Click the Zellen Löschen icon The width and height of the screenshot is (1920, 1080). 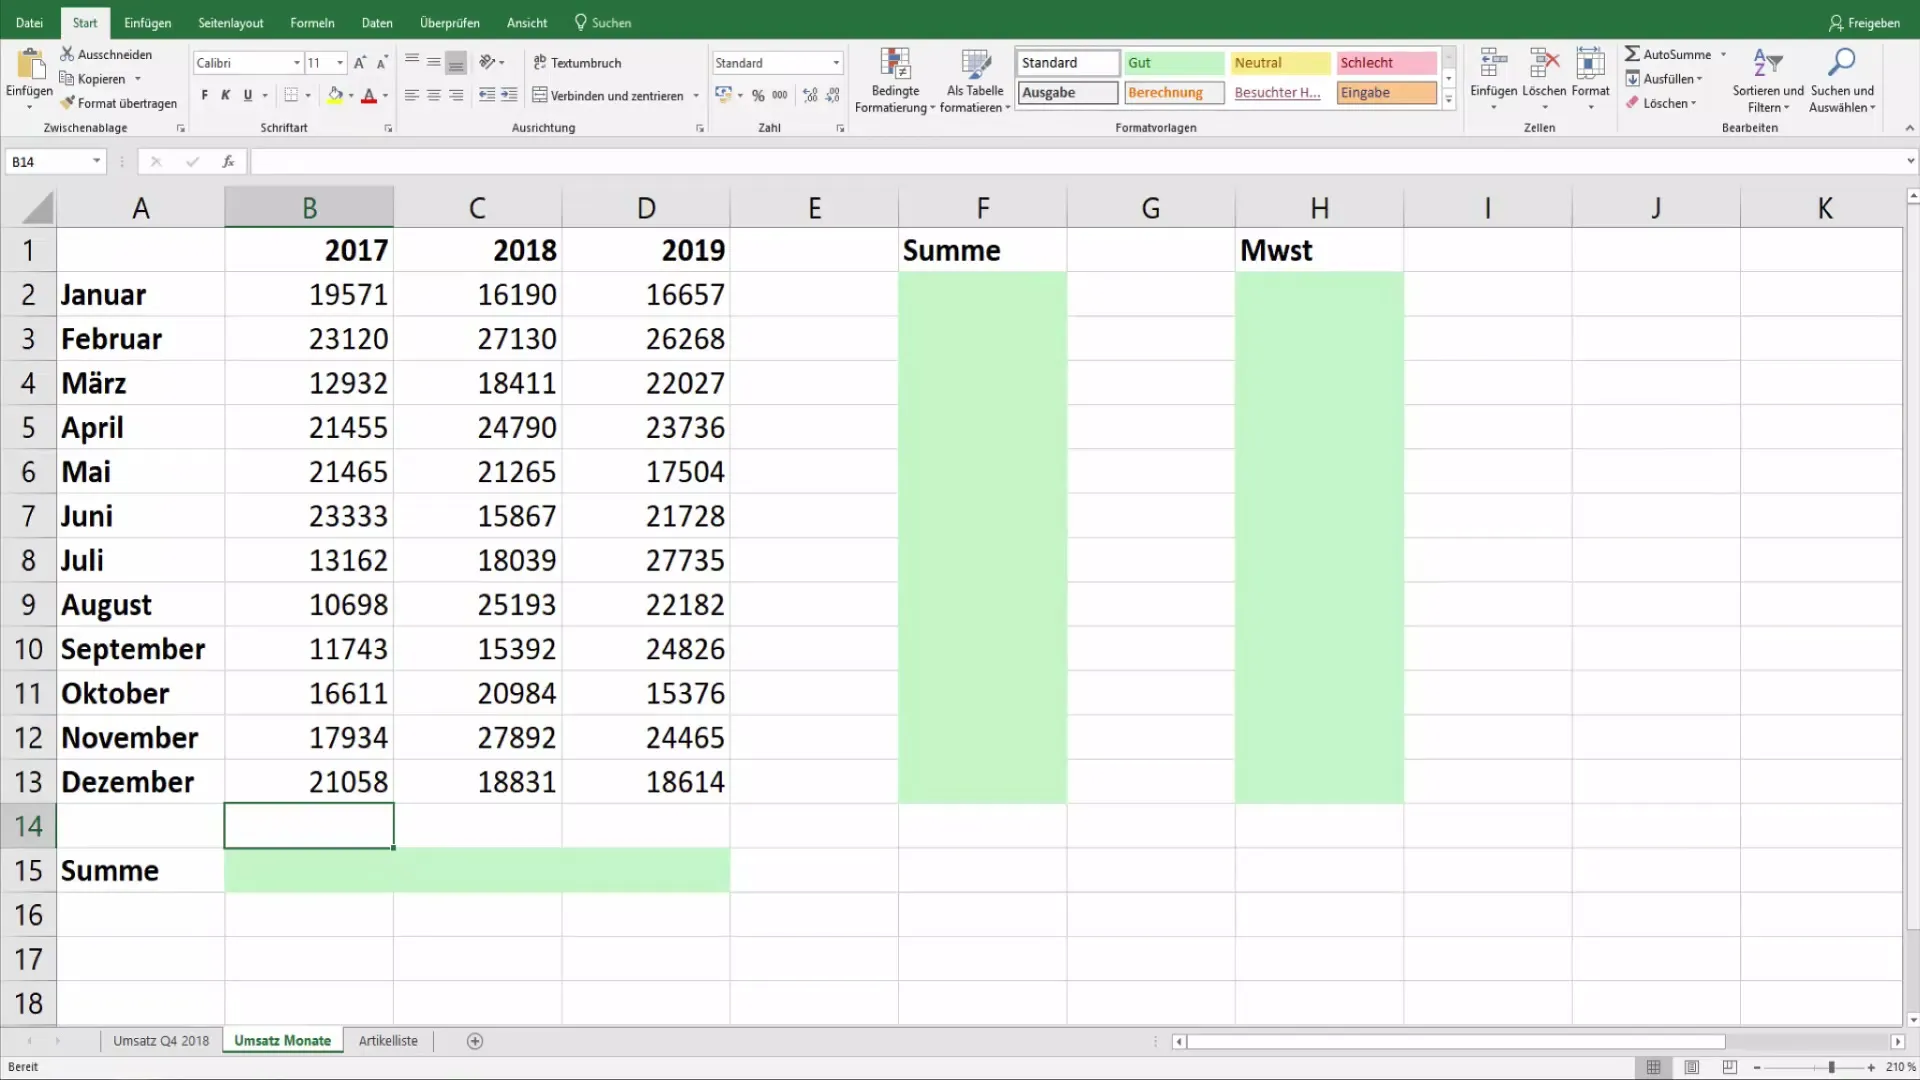pos(1544,63)
